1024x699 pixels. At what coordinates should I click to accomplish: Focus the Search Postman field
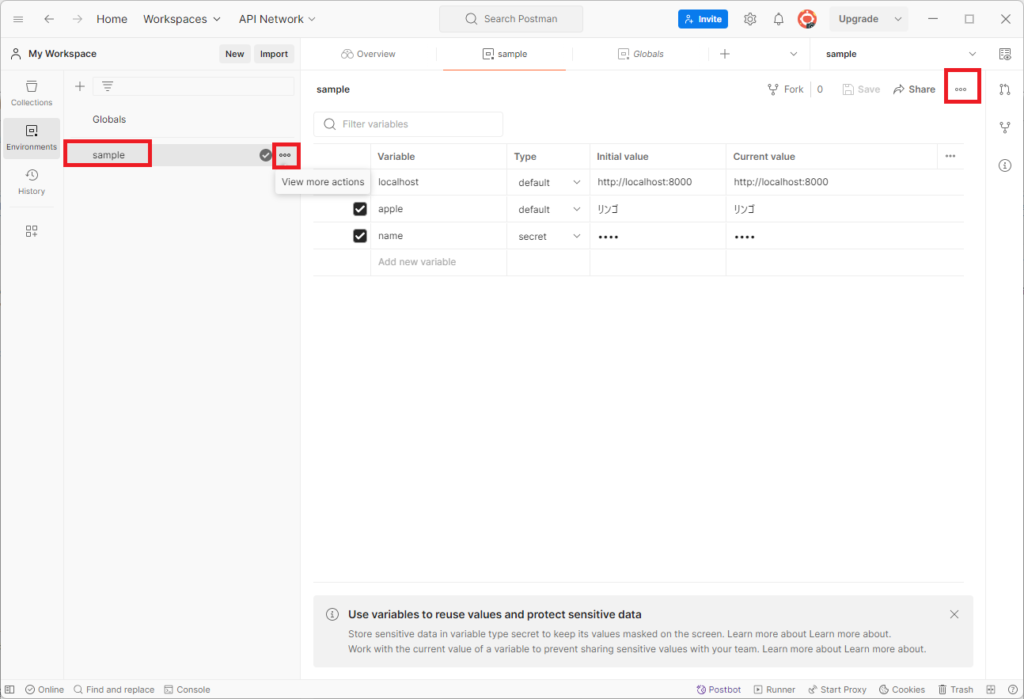click(511, 19)
